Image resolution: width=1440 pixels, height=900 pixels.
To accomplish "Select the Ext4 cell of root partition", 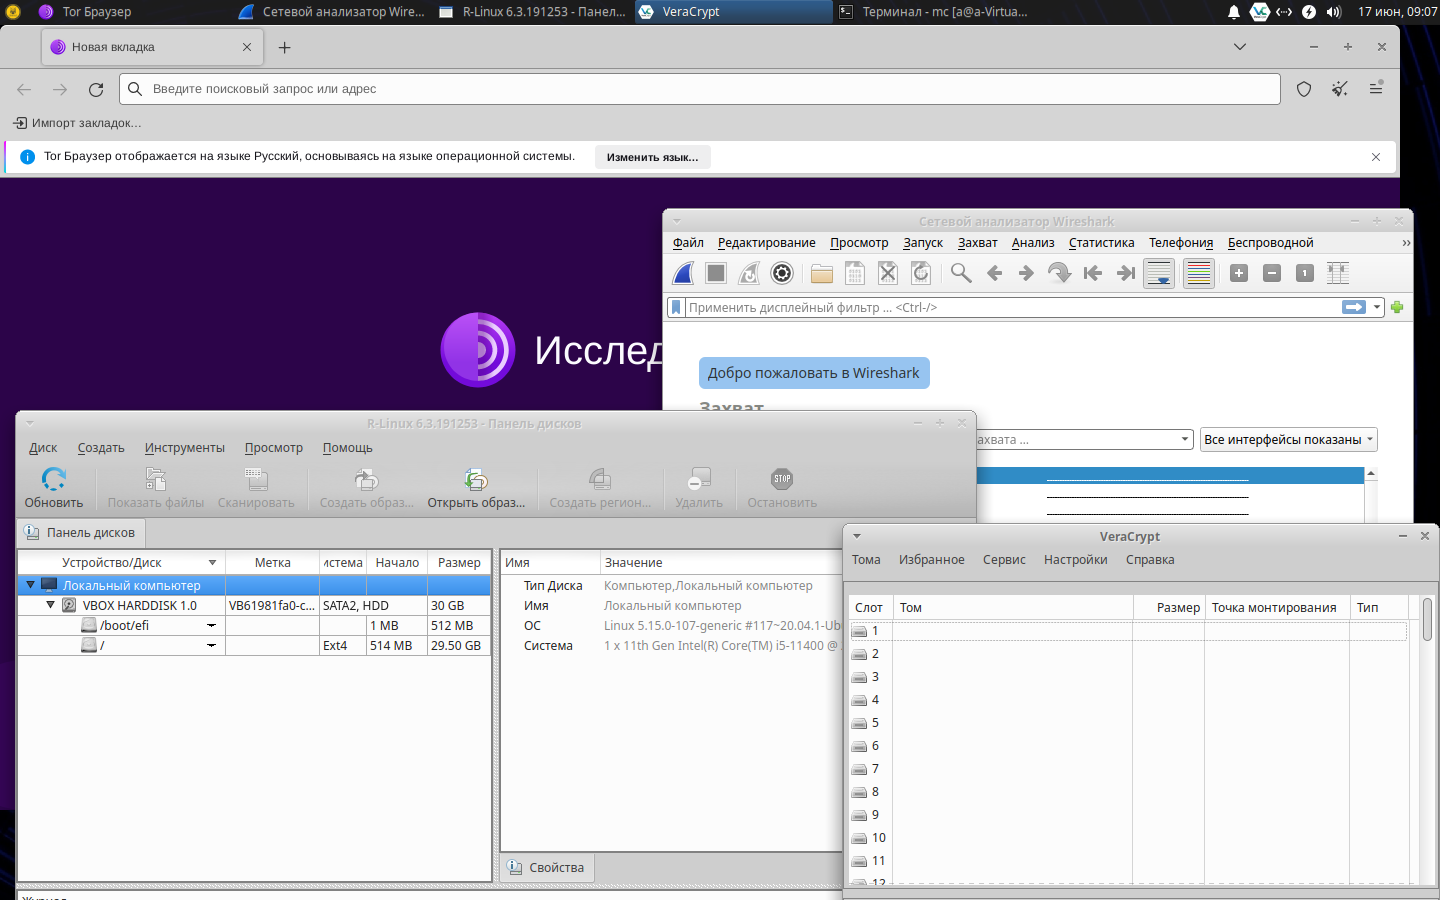I will click(343, 645).
